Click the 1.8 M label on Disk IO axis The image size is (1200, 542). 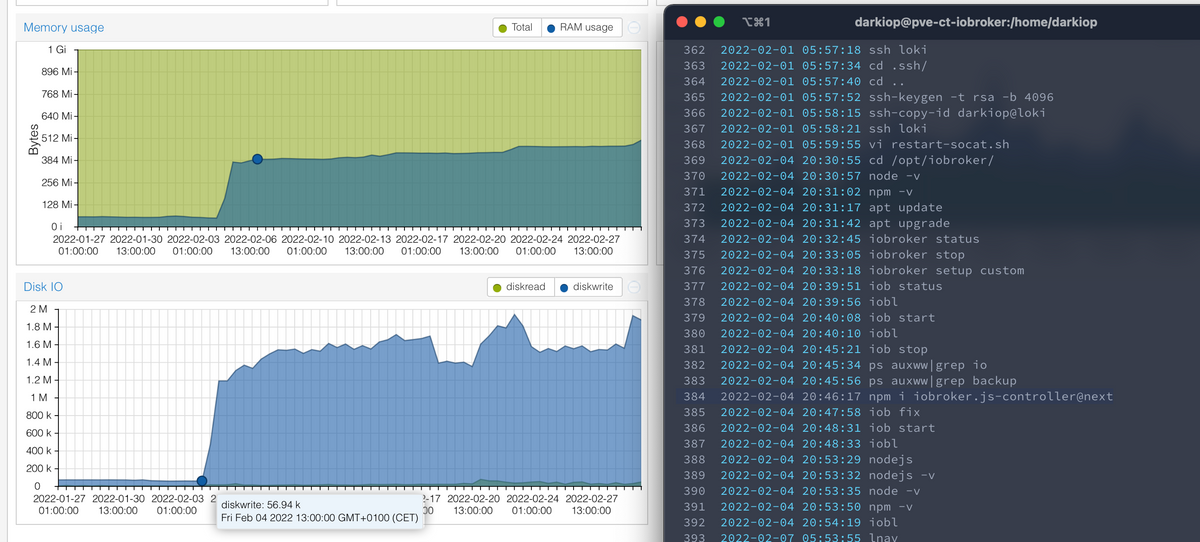click(39, 327)
